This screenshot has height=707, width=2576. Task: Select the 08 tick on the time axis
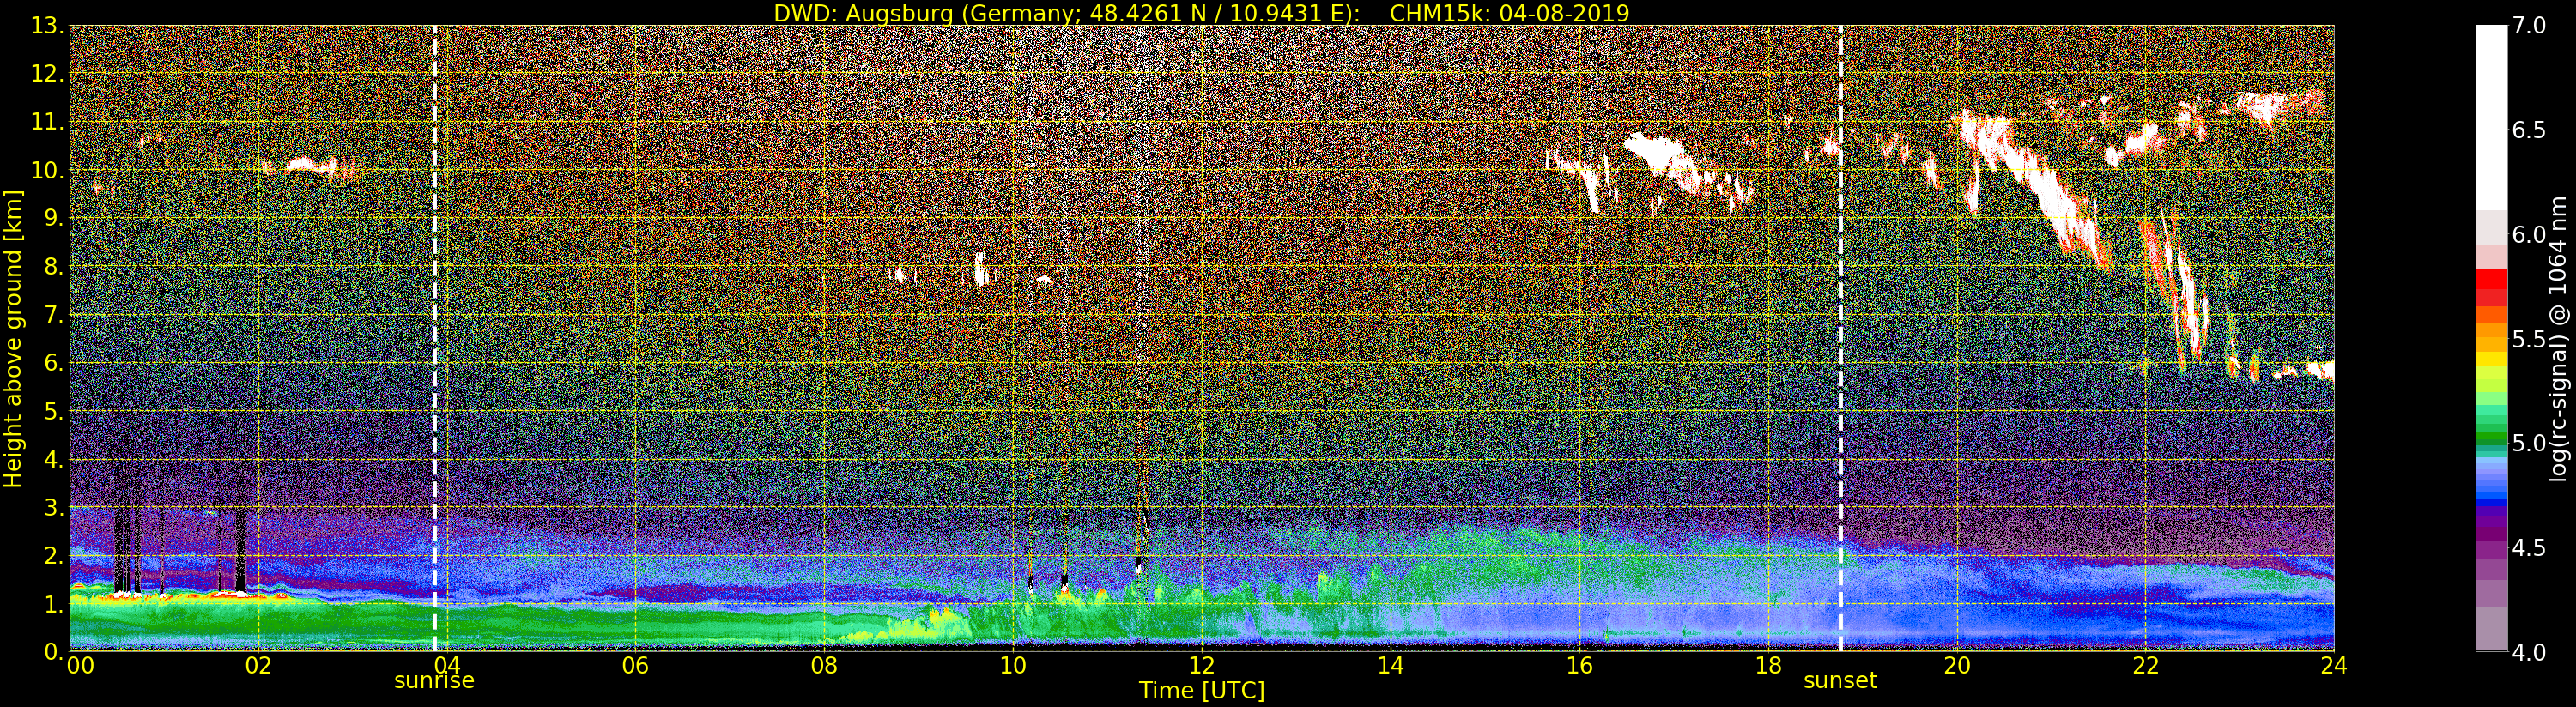(824, 666)
